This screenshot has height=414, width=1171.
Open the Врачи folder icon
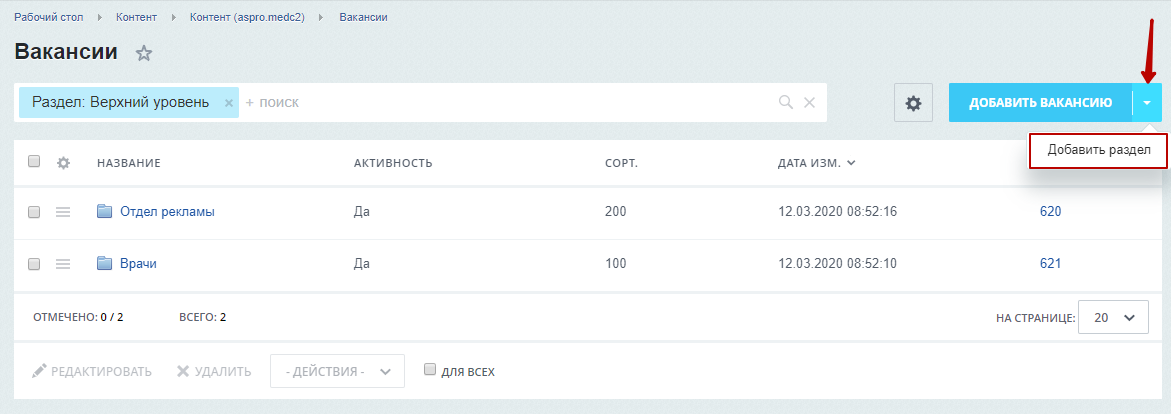pyautogui.click(x=105, y=263)
